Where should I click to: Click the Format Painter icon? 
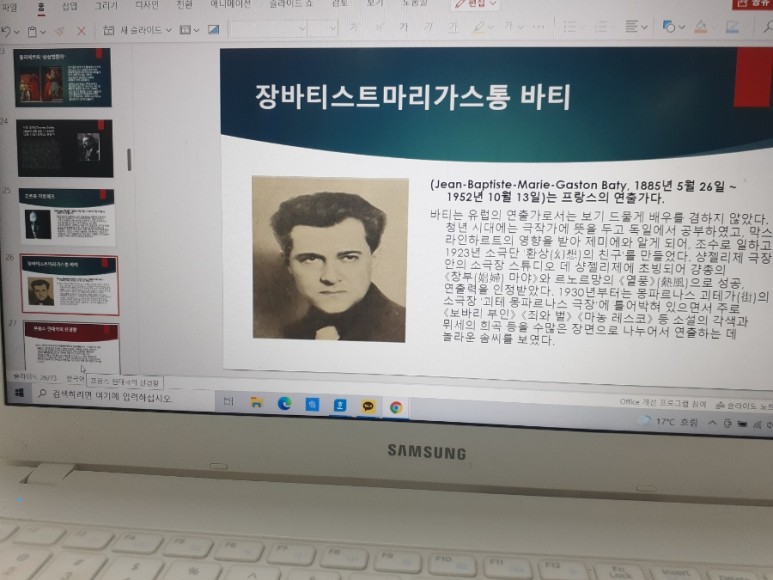point(60,32)
